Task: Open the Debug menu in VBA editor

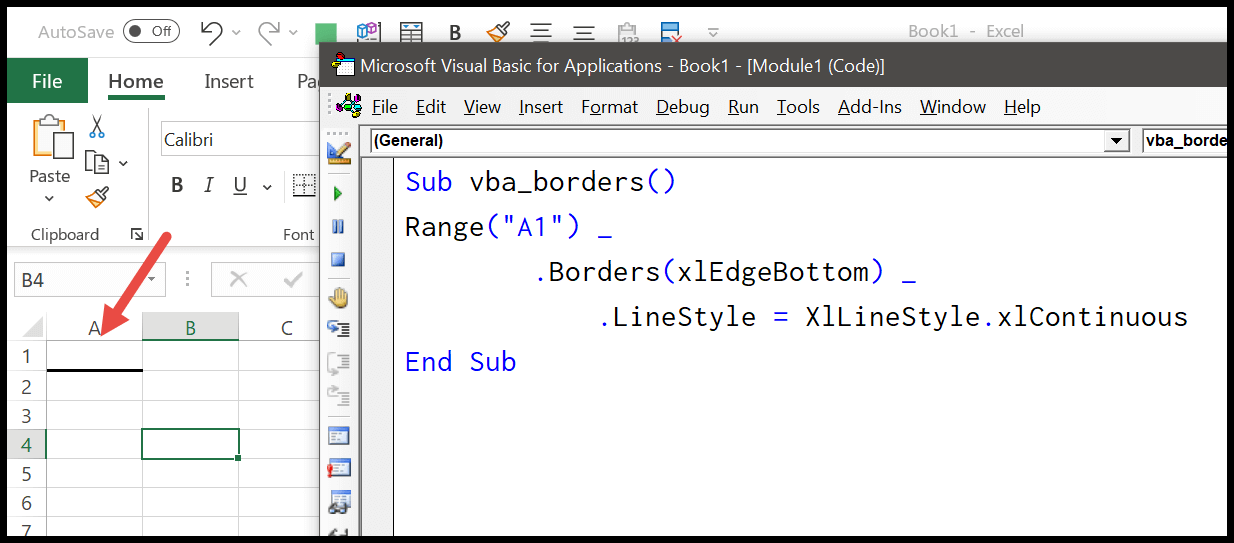Action: 683,107
